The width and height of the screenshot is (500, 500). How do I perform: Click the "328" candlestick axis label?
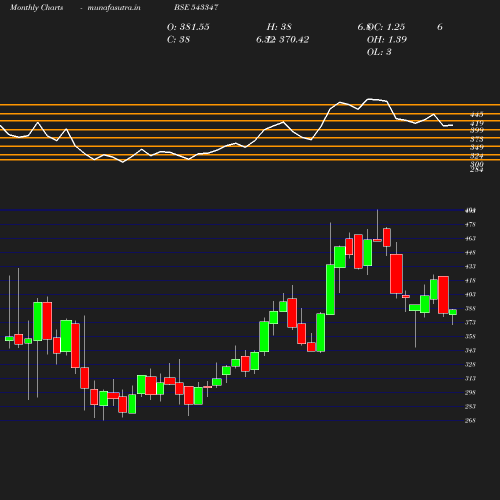pyautogui.click(x=470, y=365)
